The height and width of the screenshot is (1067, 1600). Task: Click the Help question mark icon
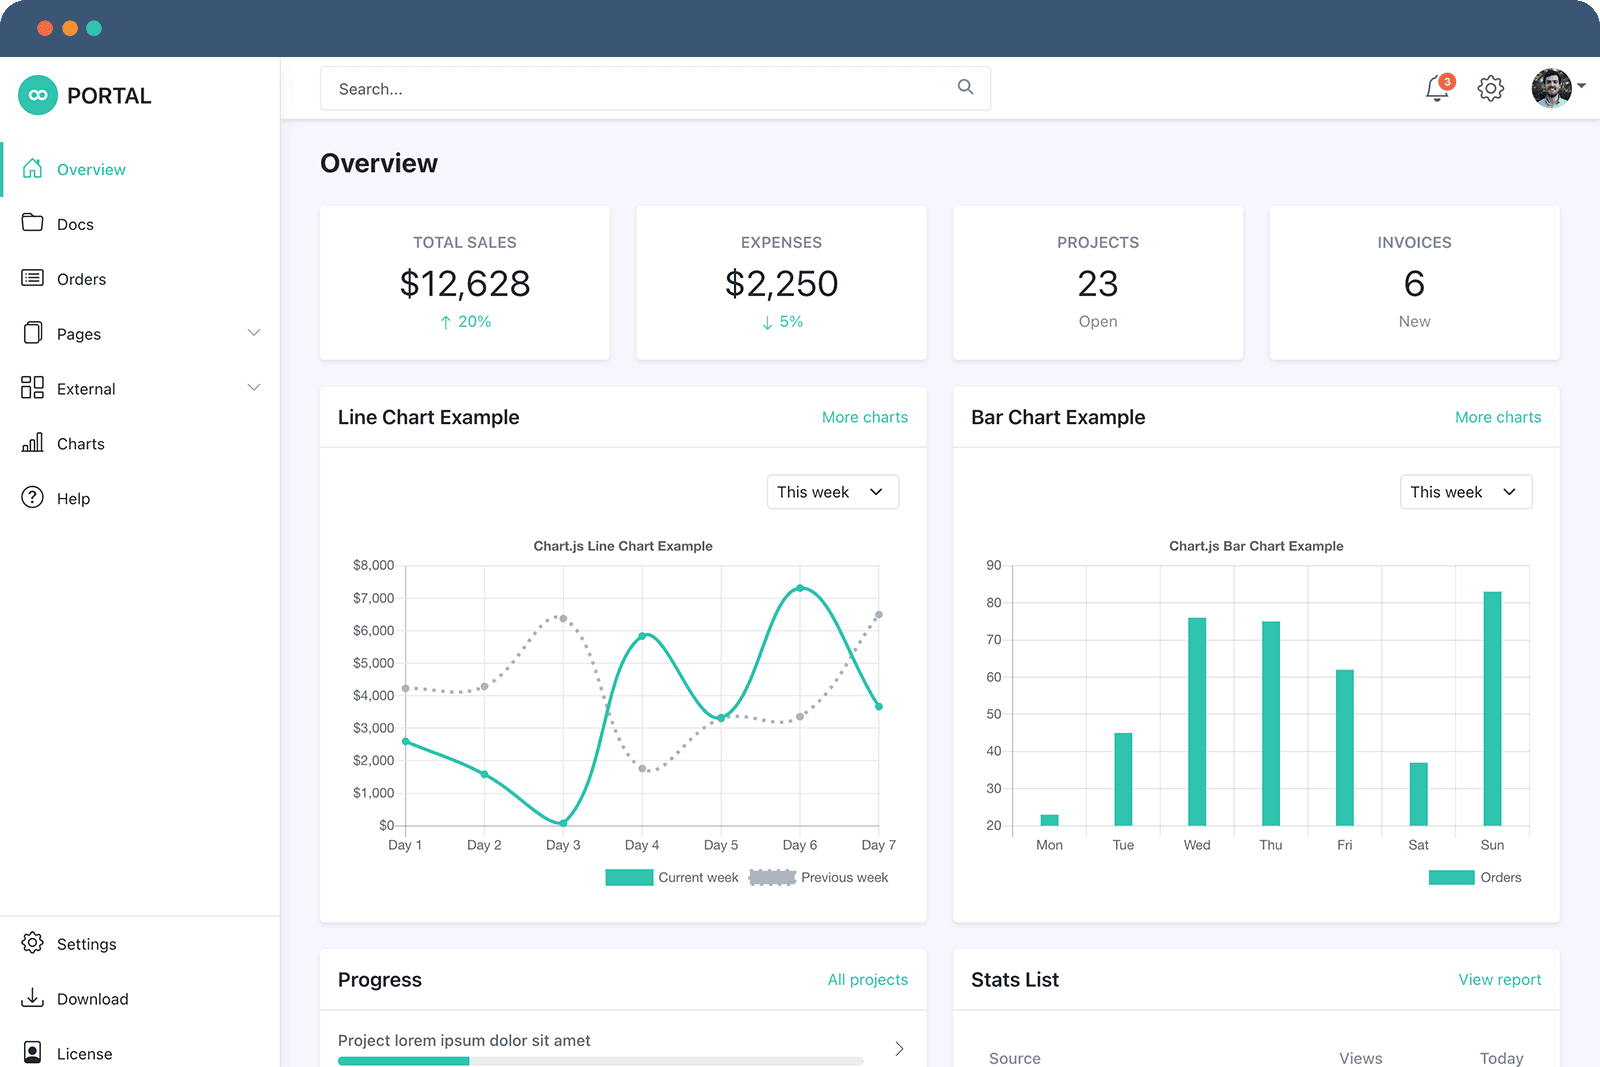[32, 497]
